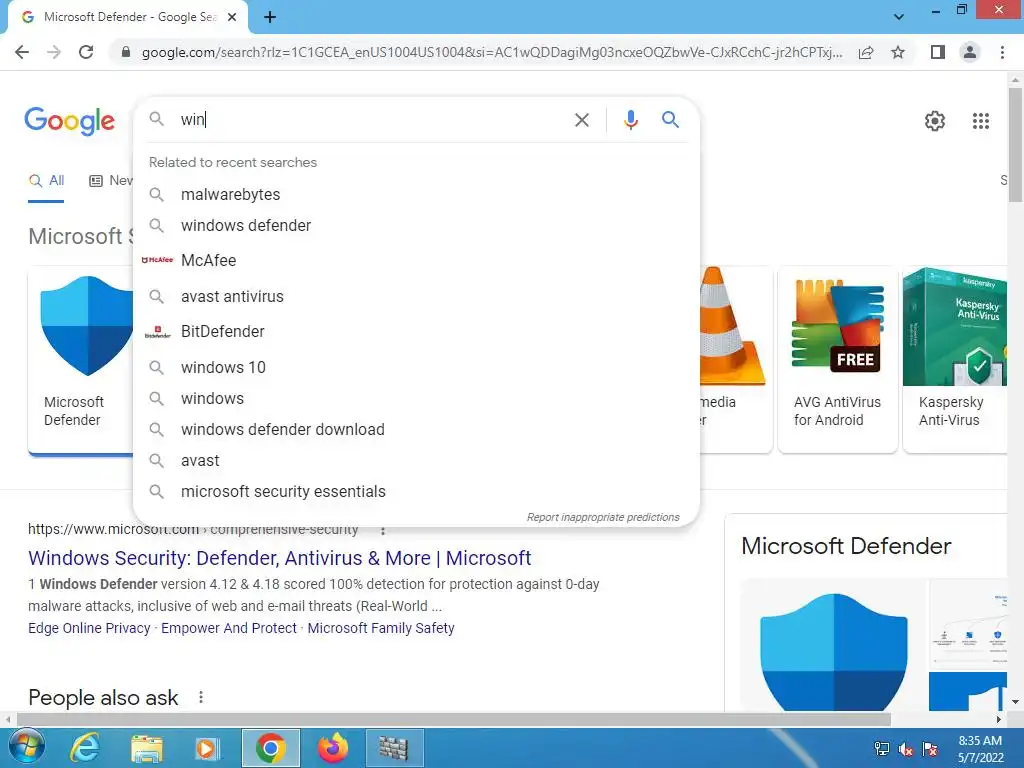Open media player taskbar icon
This screenshot has height=768, width=1024.
(208, 748)
